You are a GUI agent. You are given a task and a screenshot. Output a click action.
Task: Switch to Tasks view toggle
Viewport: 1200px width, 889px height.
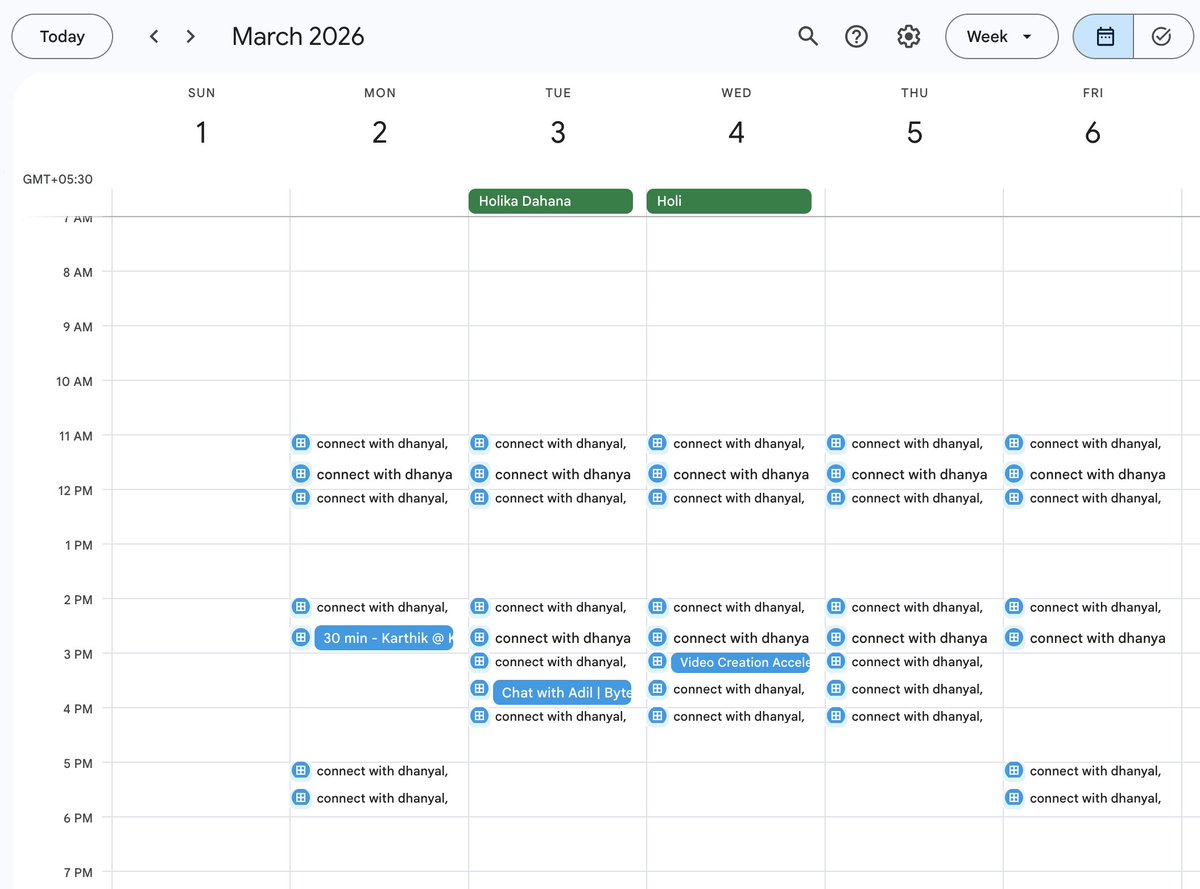pos(1163,36)
